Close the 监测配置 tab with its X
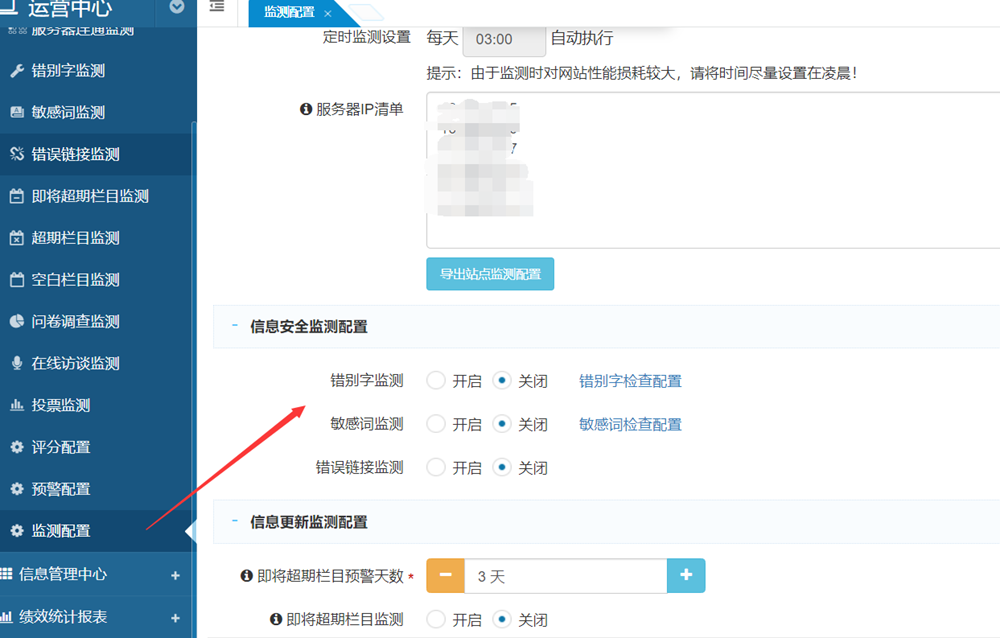This screenshot has width=1000, height=638. pos(327,13)
